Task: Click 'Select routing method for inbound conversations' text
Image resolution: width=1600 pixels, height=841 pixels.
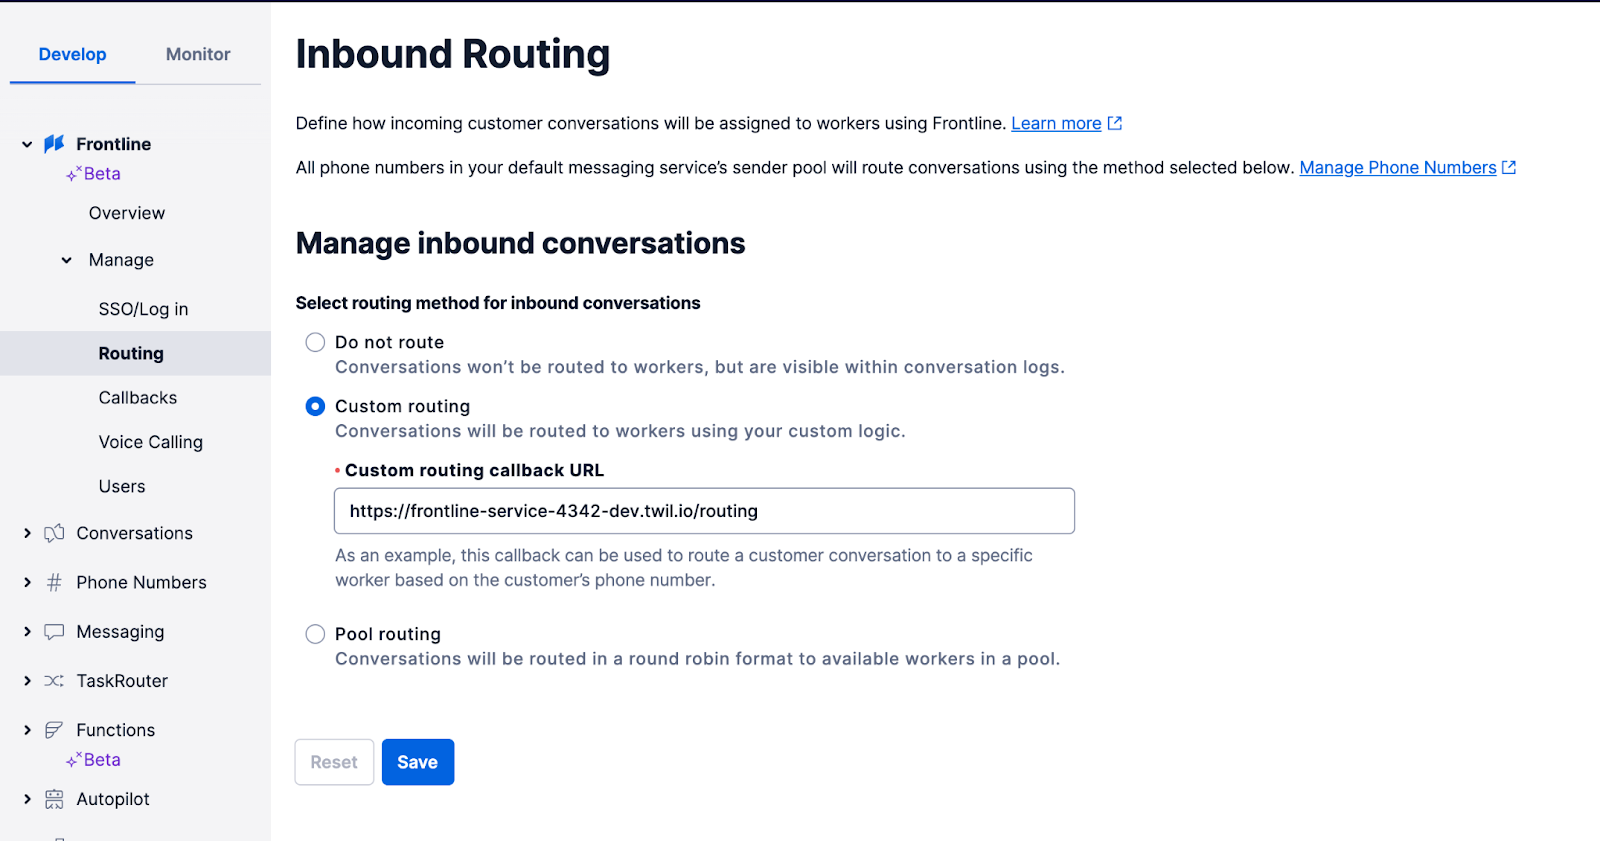Action: [x=498, y=303]
